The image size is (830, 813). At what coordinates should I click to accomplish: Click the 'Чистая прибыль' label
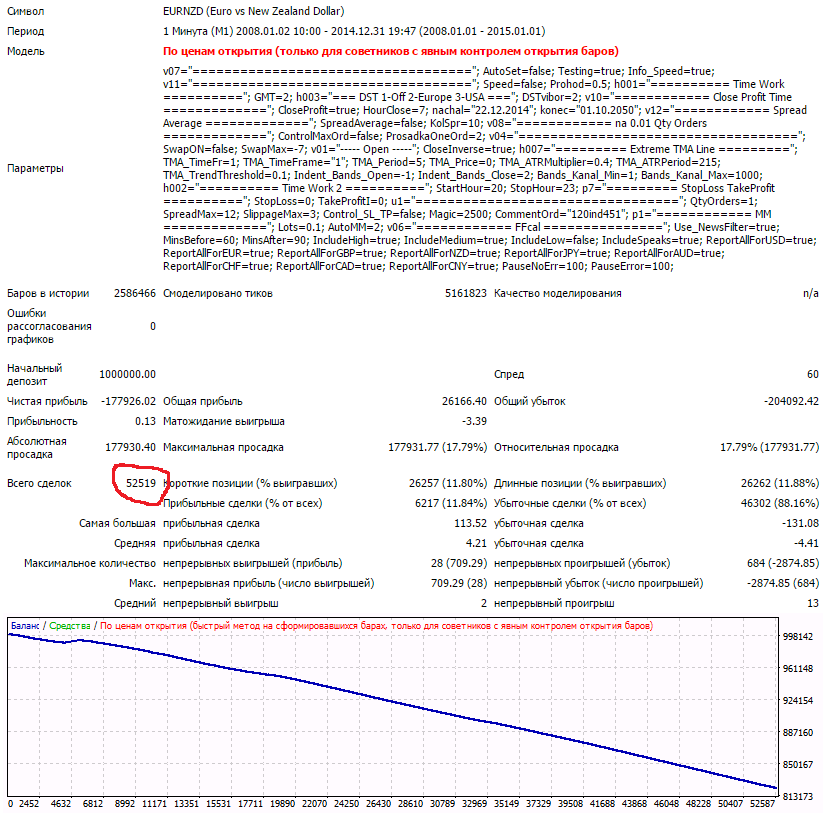click(x=47, y=401)
